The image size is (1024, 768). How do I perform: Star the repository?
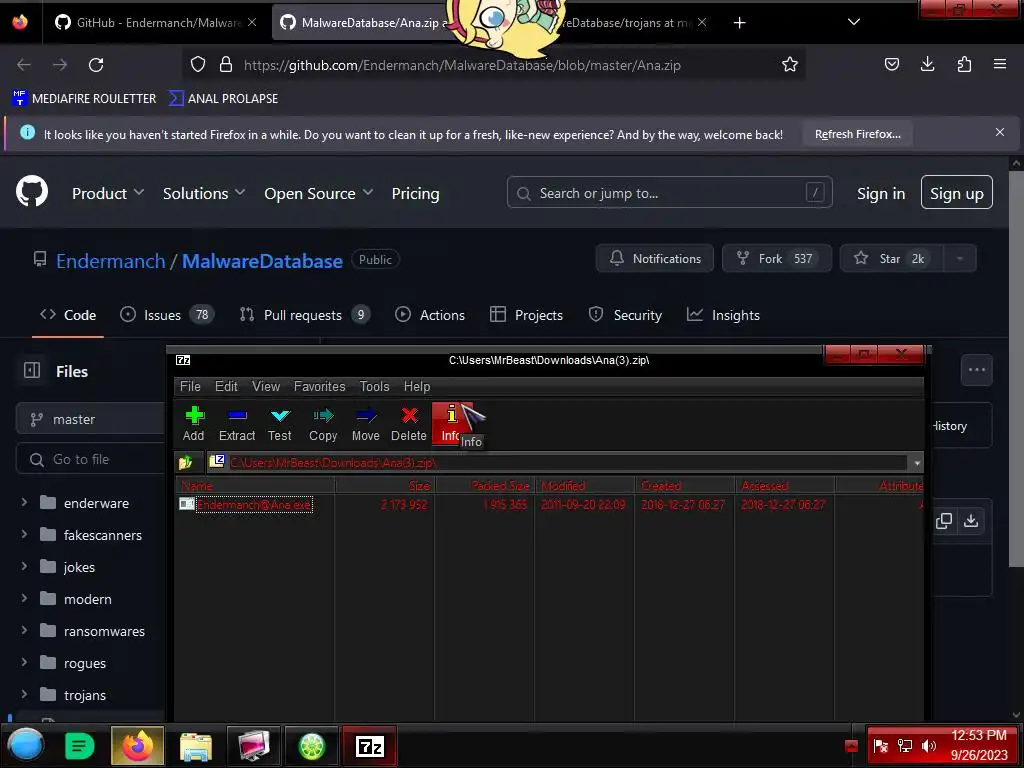(891, 259)
